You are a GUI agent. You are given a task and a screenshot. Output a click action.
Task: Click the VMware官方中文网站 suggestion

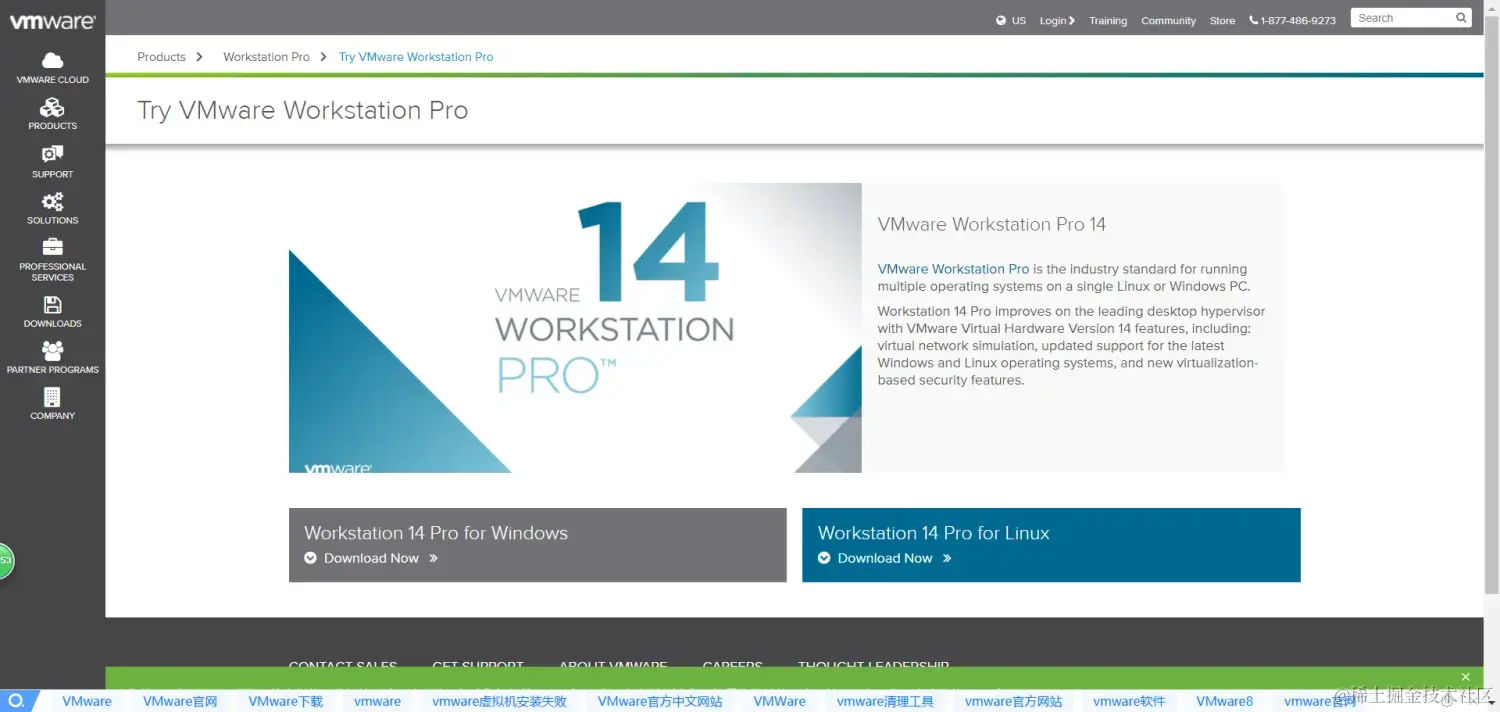[660, 701]
